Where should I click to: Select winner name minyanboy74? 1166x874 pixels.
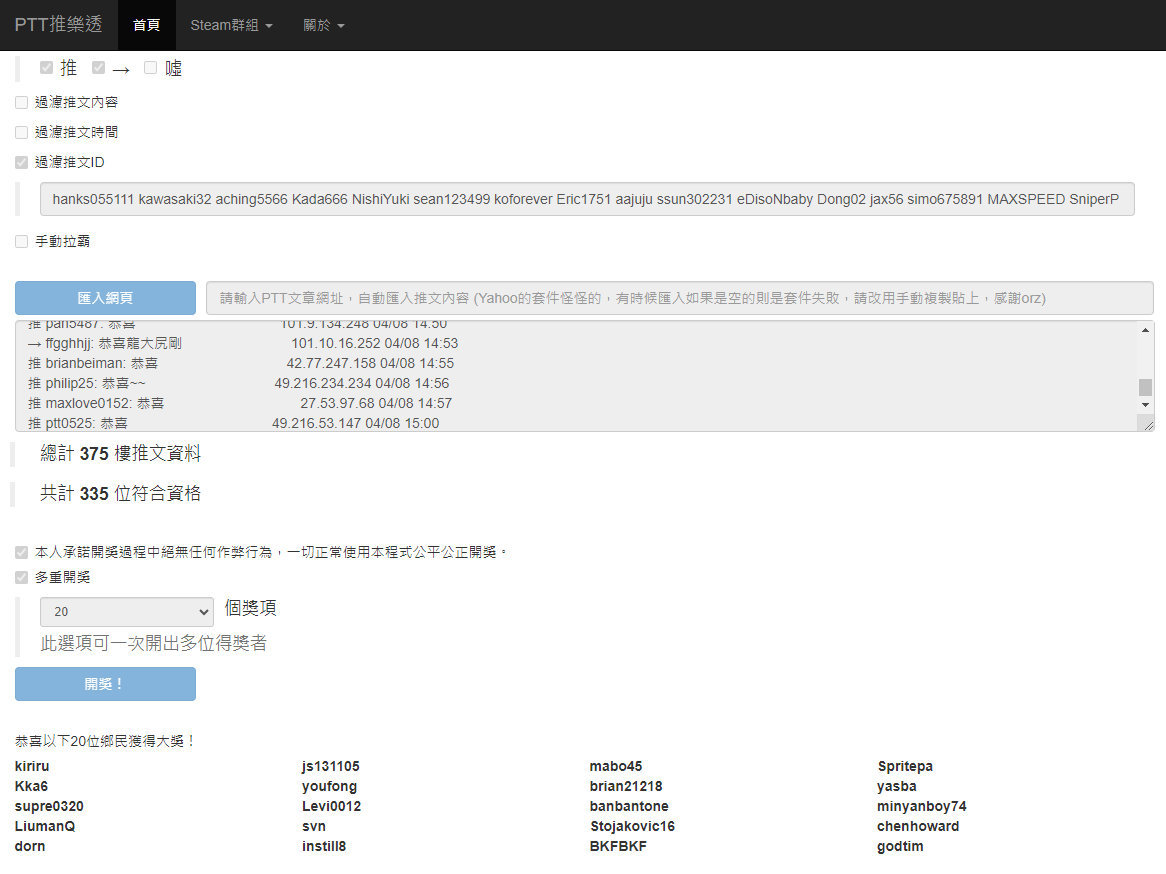click(922, 806)
